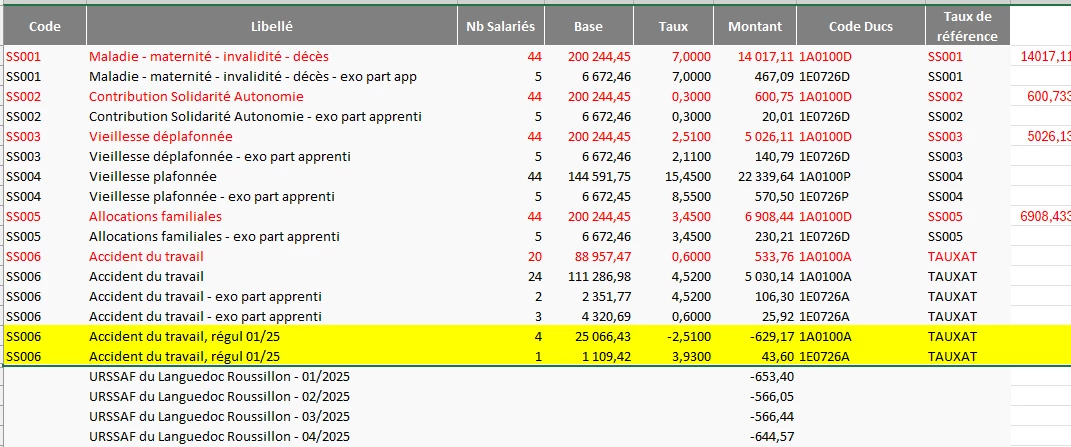Select the yellow cell with rate 3,9300
Image resolution: width=1071 pixels, height=447 pixels.
tap(692, 356)
